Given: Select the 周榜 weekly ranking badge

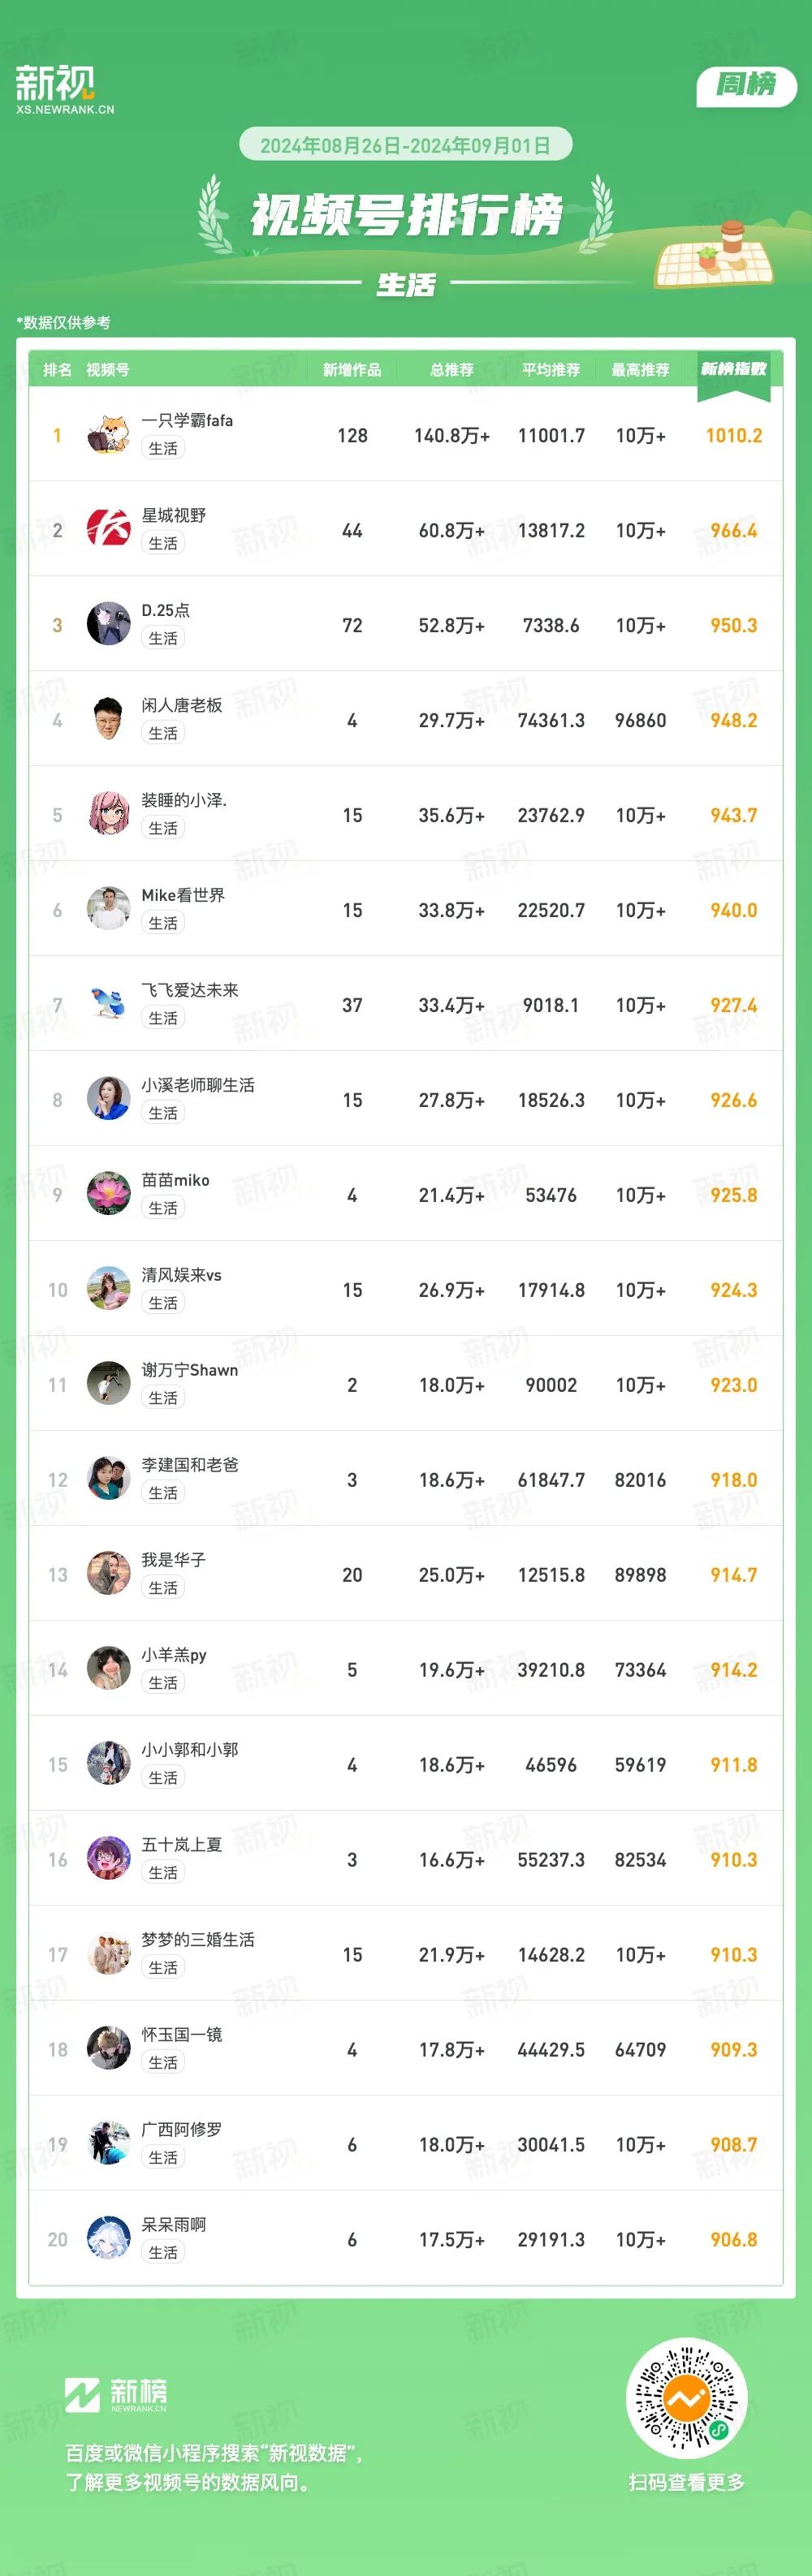Looking at the screenshot, I should click(x=746, y=86).
